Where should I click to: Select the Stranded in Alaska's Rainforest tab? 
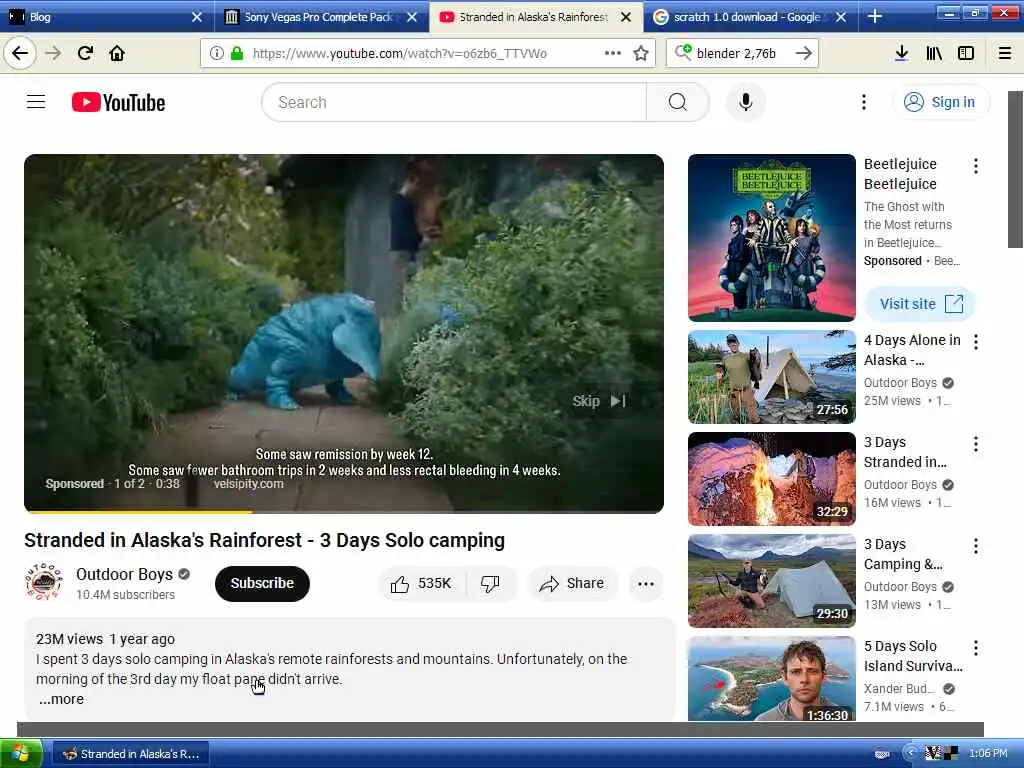[533, 16]
